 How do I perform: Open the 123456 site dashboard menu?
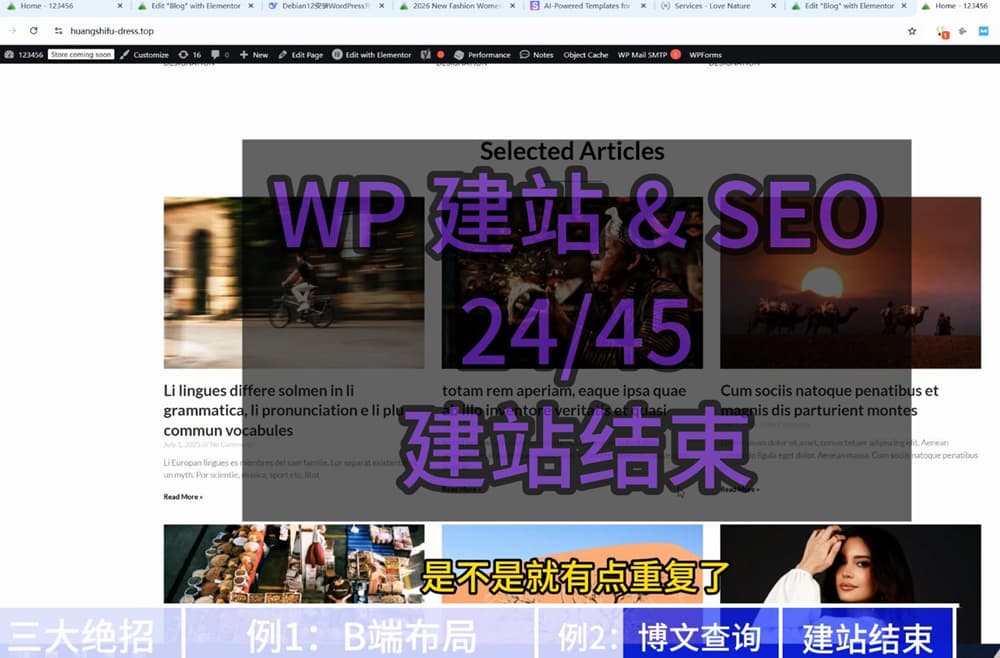[x=24, y=55]
